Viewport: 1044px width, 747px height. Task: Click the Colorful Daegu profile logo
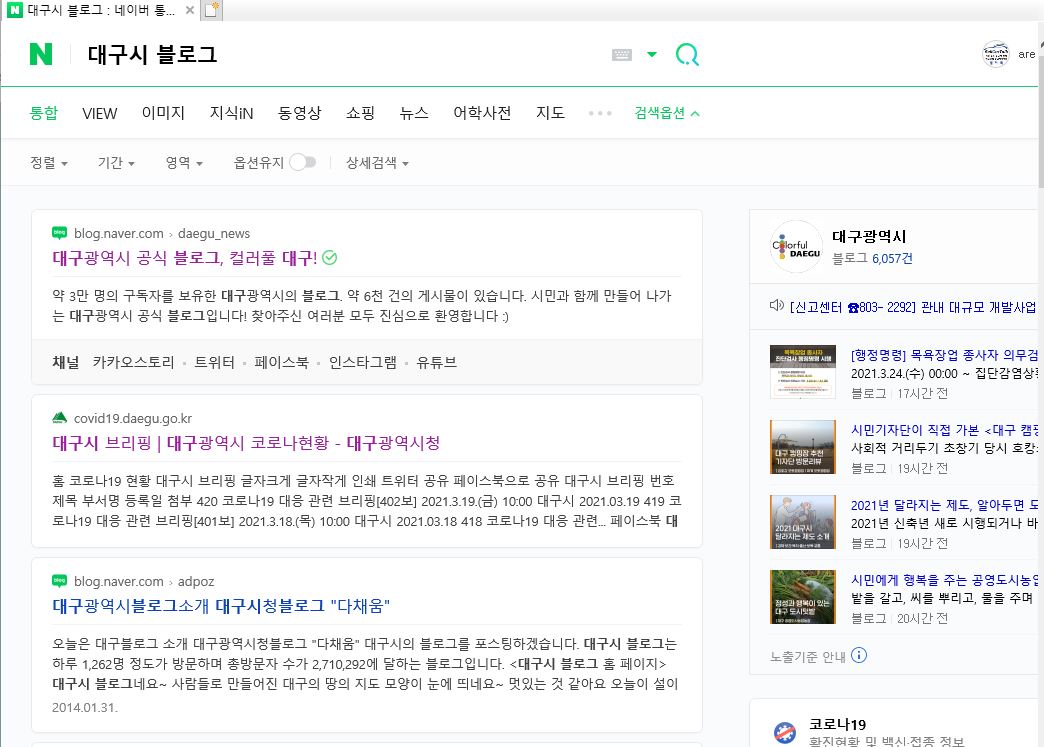(796, 246)
